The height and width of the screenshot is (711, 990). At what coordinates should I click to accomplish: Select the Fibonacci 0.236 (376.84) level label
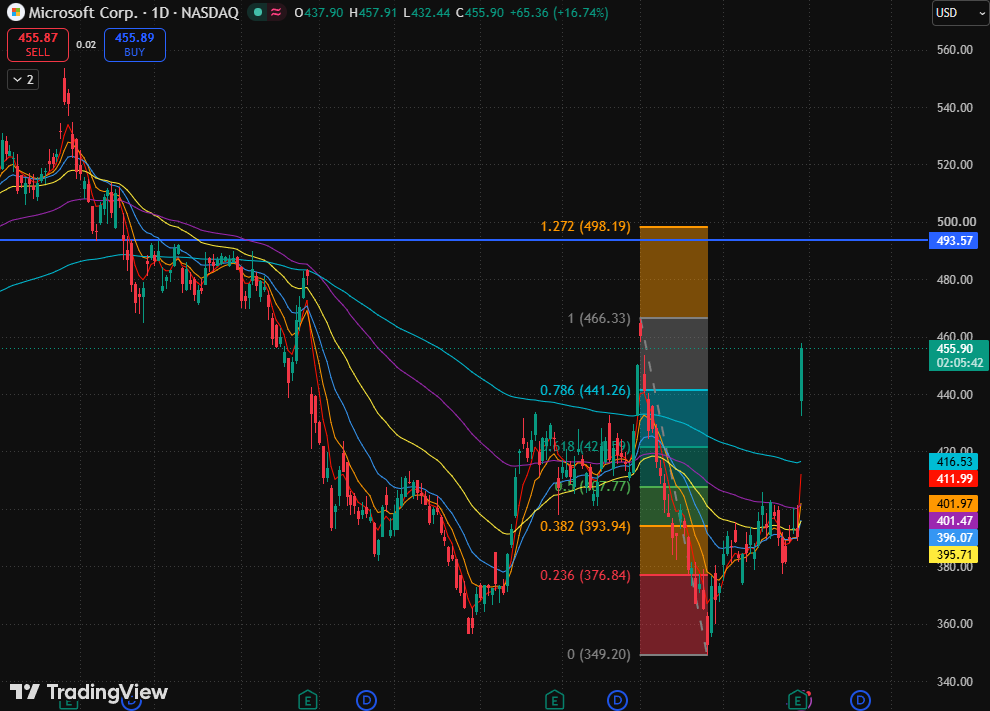pos(585,575)
